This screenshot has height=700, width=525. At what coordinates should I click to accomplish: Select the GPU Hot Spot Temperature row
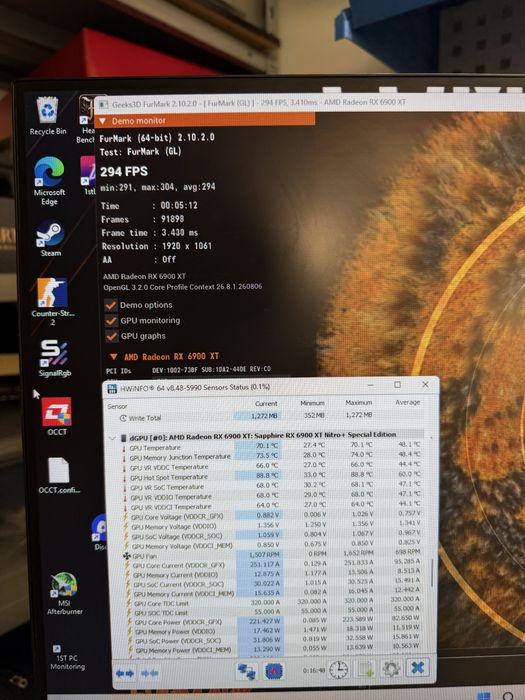tap(271, 476)
